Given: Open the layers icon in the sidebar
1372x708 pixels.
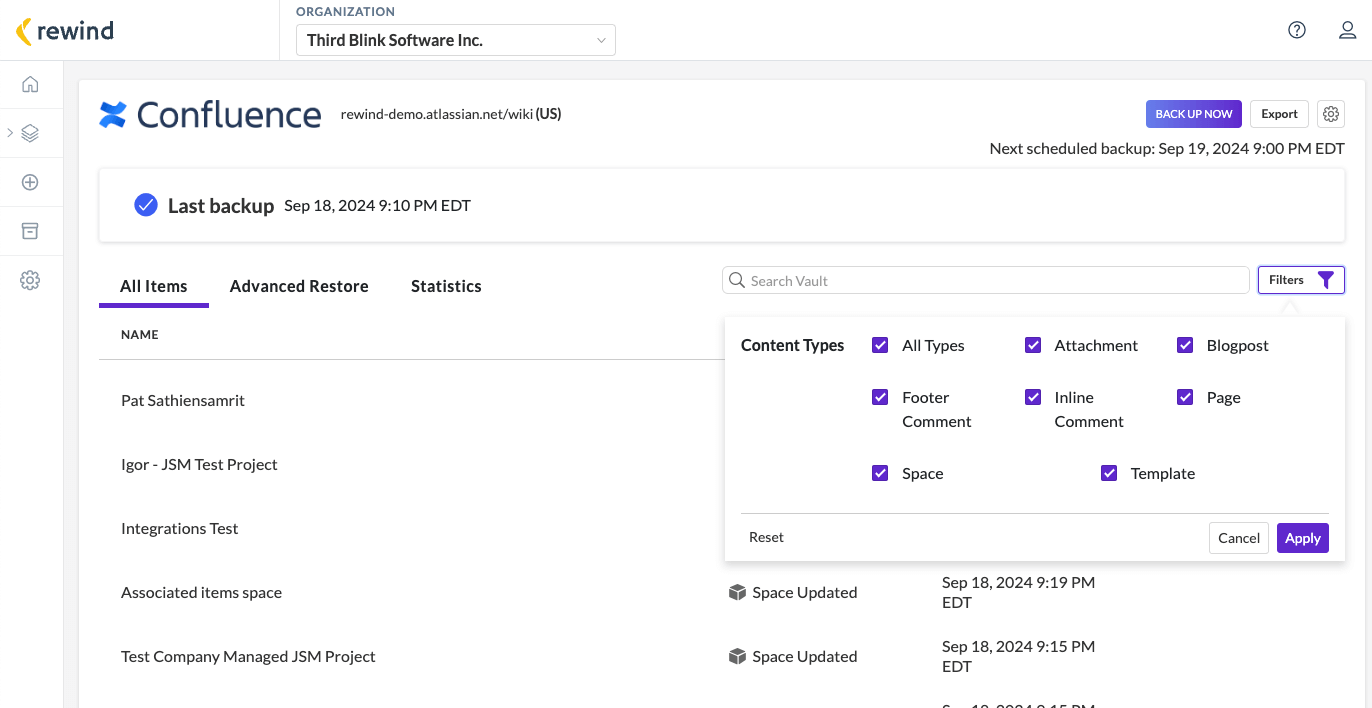Looking at the screenshot, I should coord(30,133).
